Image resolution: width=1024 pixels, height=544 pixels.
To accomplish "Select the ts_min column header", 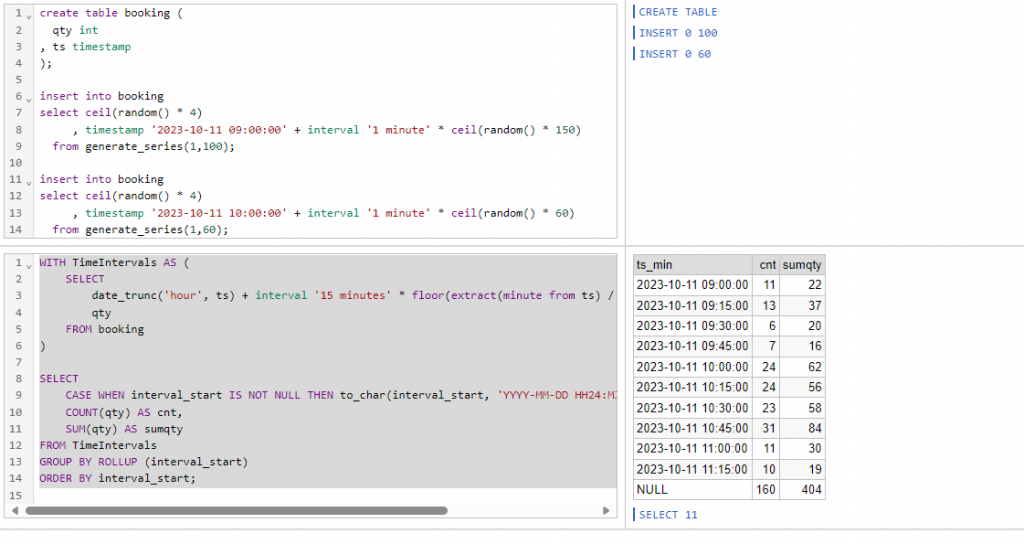I will click(692, 264).
